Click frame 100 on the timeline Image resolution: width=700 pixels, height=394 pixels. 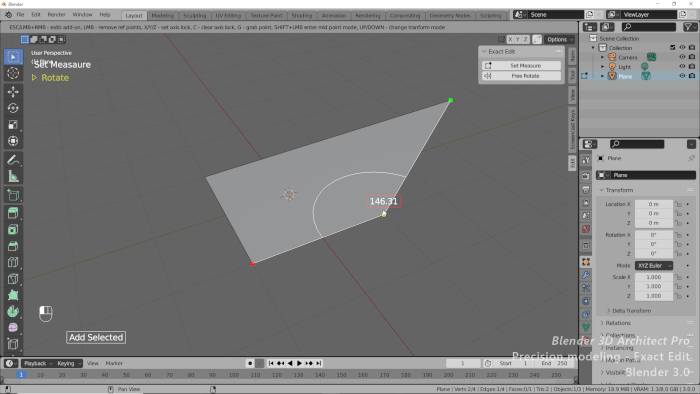click(233, 375)
